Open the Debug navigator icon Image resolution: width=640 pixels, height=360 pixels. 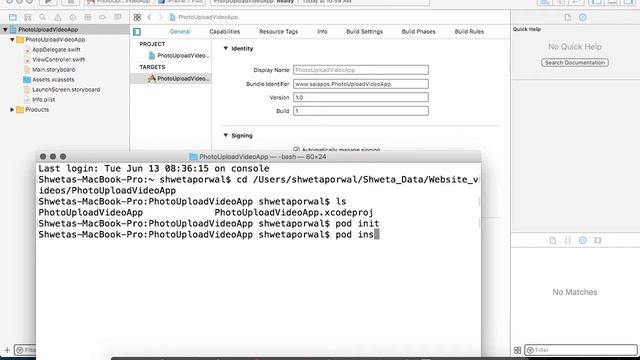click(87, 17)
